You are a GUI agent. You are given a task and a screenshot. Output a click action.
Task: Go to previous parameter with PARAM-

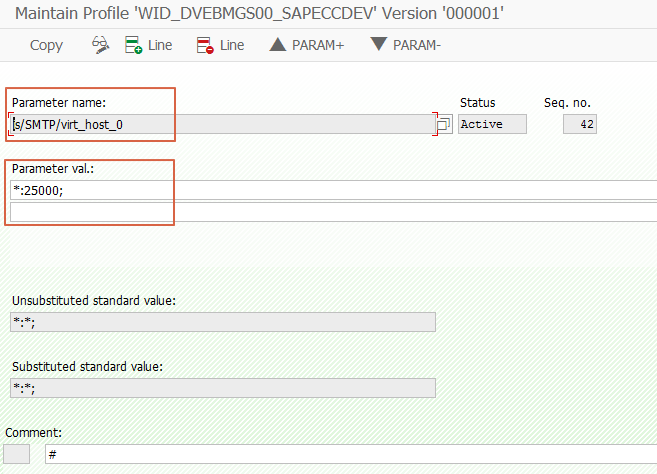pos(406,45)
